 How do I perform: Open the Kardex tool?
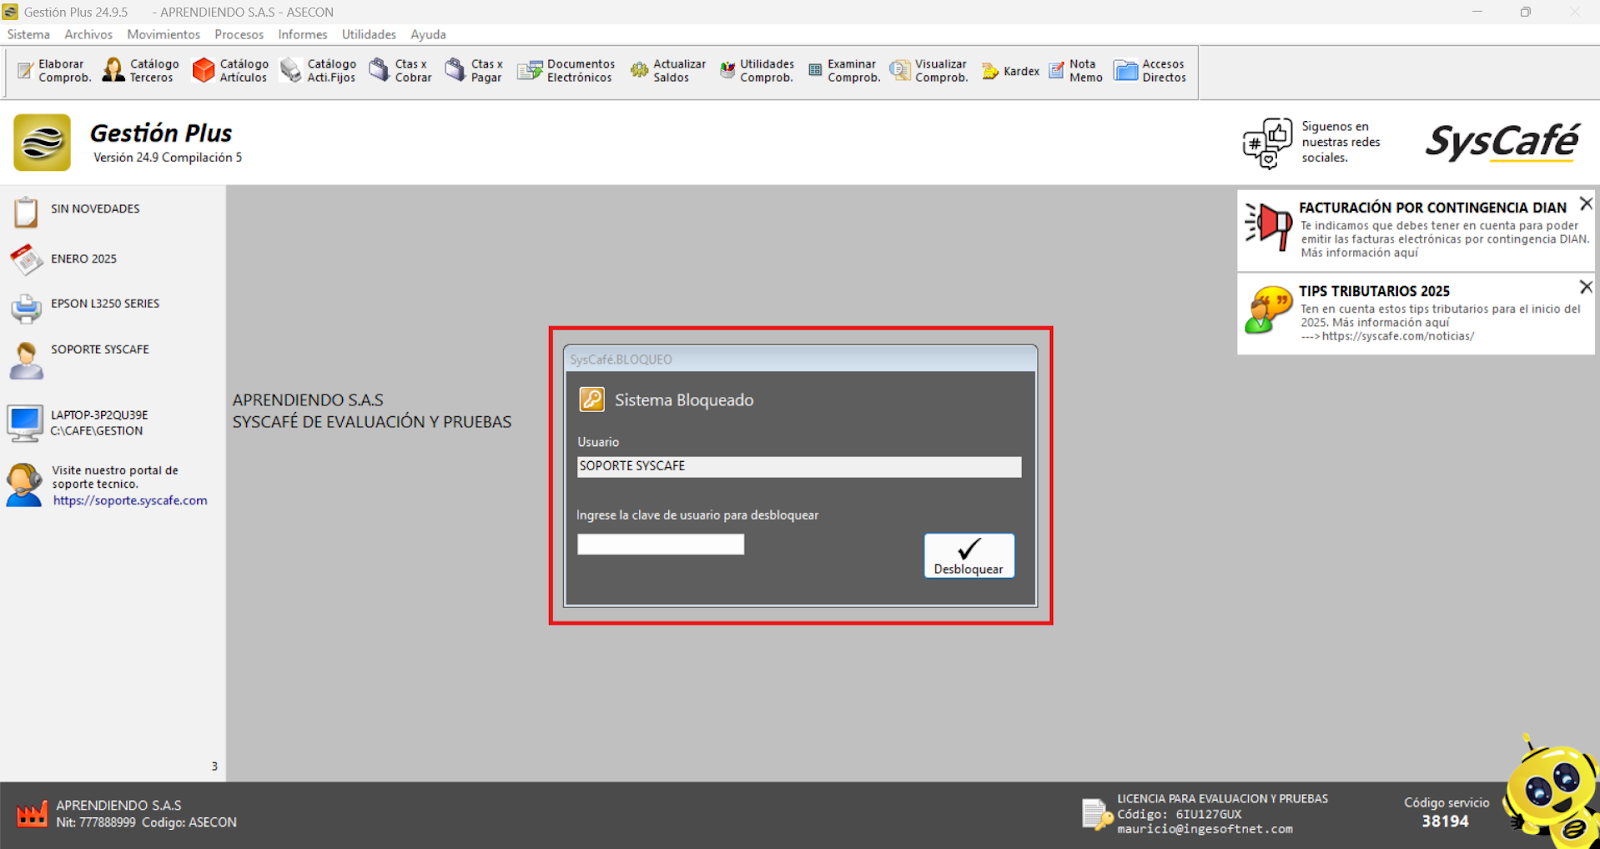point(1011,71)
